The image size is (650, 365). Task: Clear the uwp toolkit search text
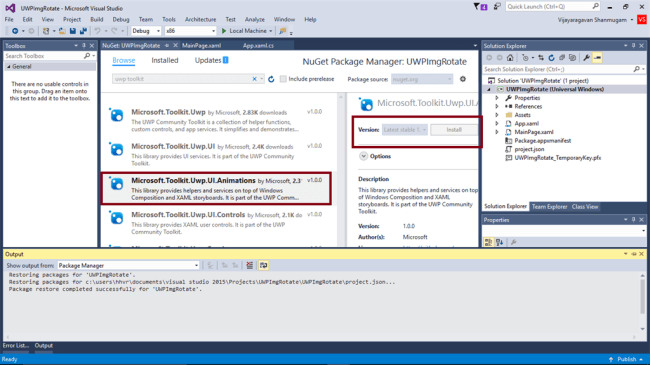pos(255,79)
